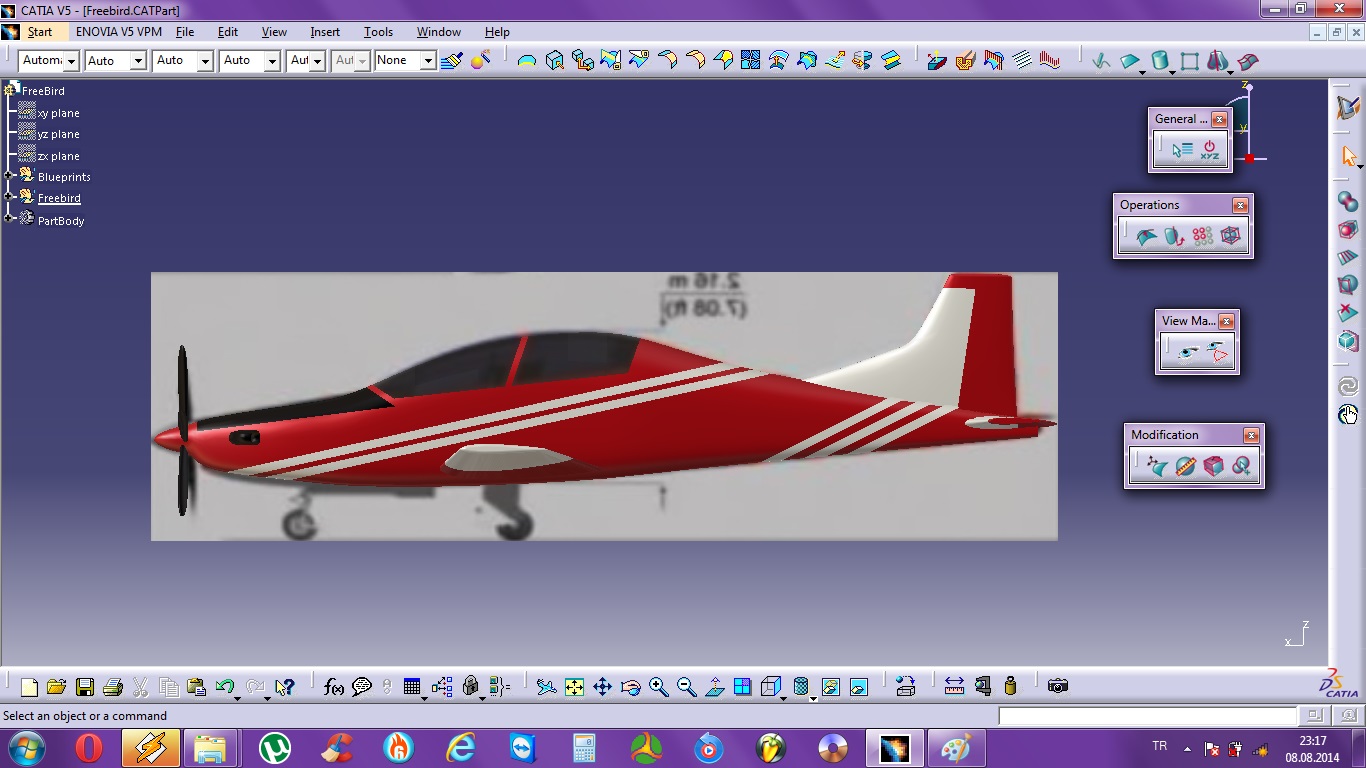This screenshot has height=768, width=1366.
Task: Open Internet Explorer from the taskbar
Action: [x=461, y=748]
